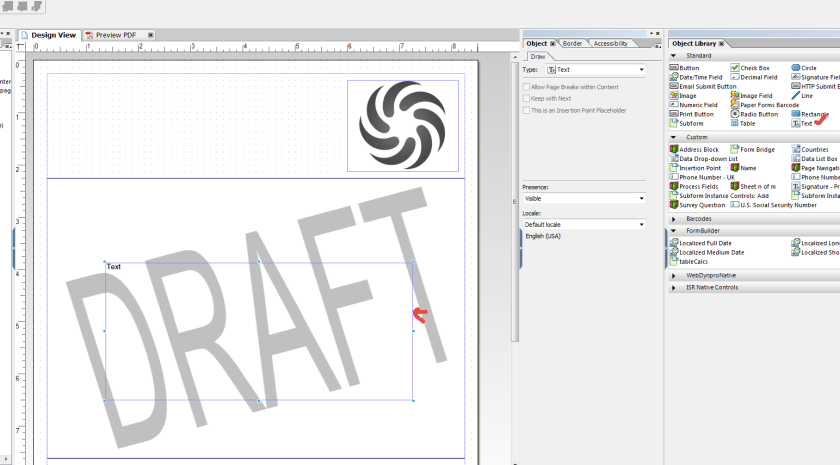Open the Presence dropdown set to Visible
840x465 pixels.
tap(584, 199)
